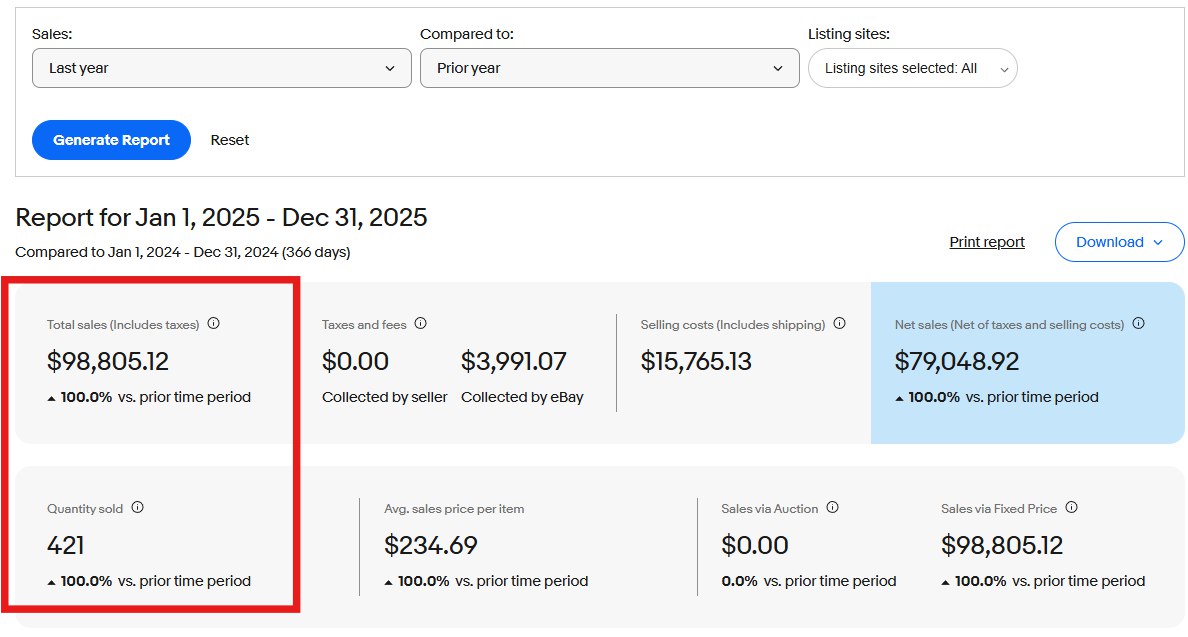The height and width of the screenshot is (637, 1188).
Task: Open the Listing sites selection dropdown
Action: pos(912,68)
